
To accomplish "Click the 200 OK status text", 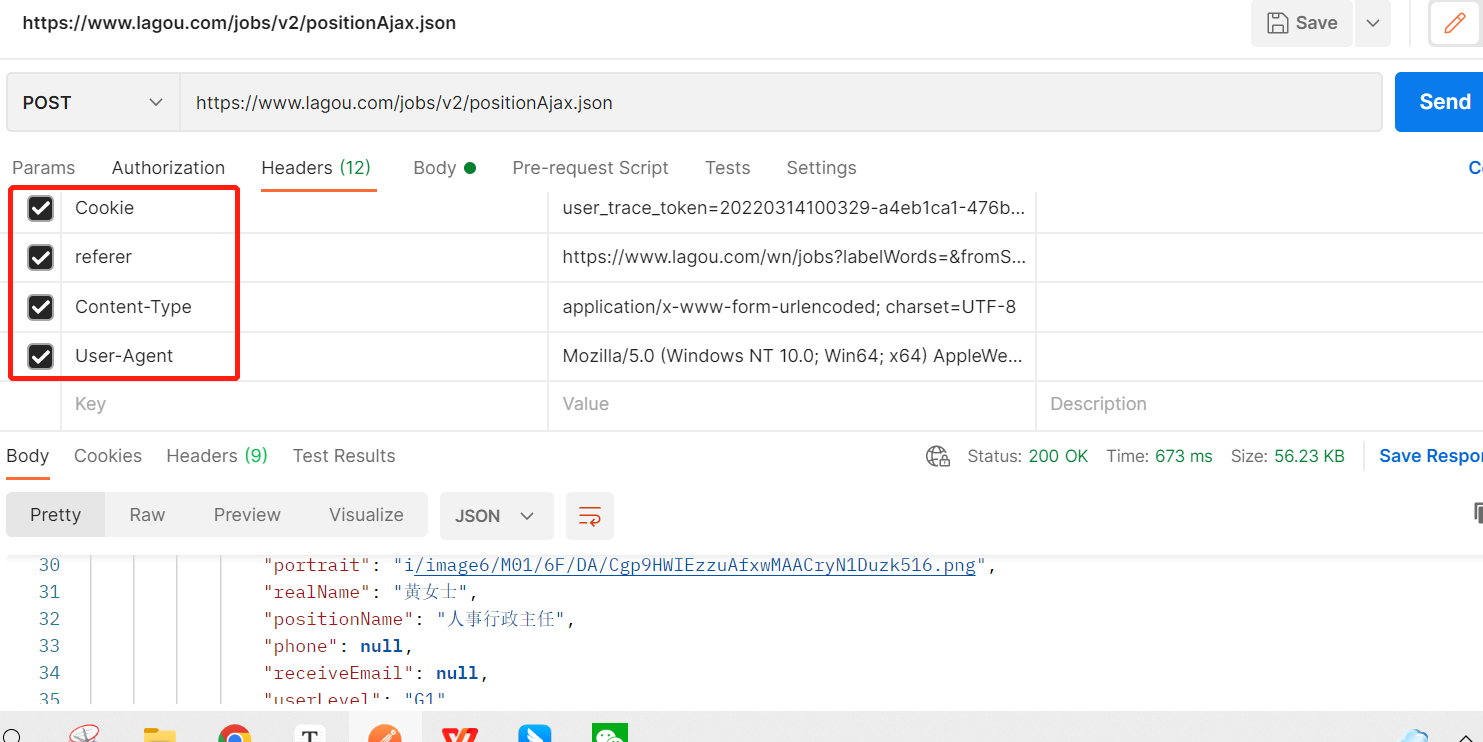I will (x=1058, y=456).
